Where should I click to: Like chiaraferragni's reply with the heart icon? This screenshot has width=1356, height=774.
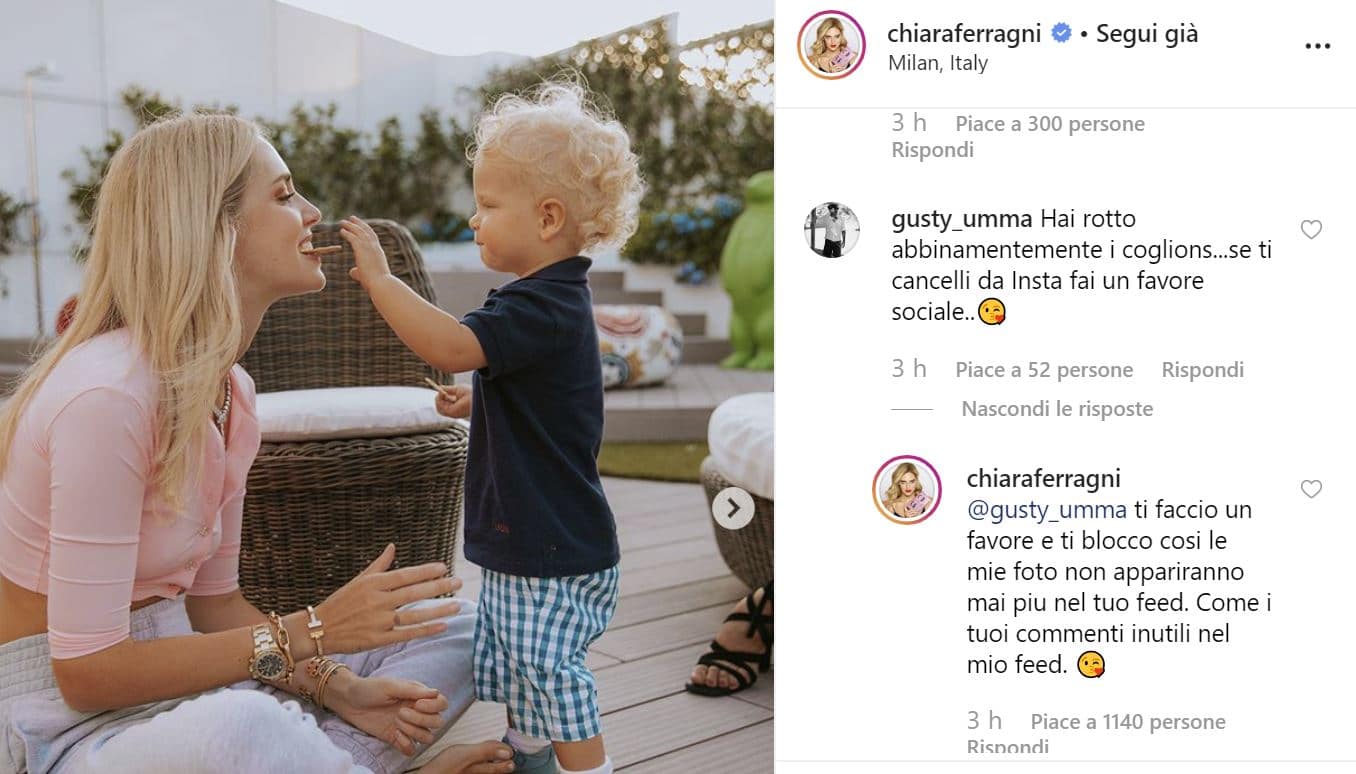point(1311,489)
